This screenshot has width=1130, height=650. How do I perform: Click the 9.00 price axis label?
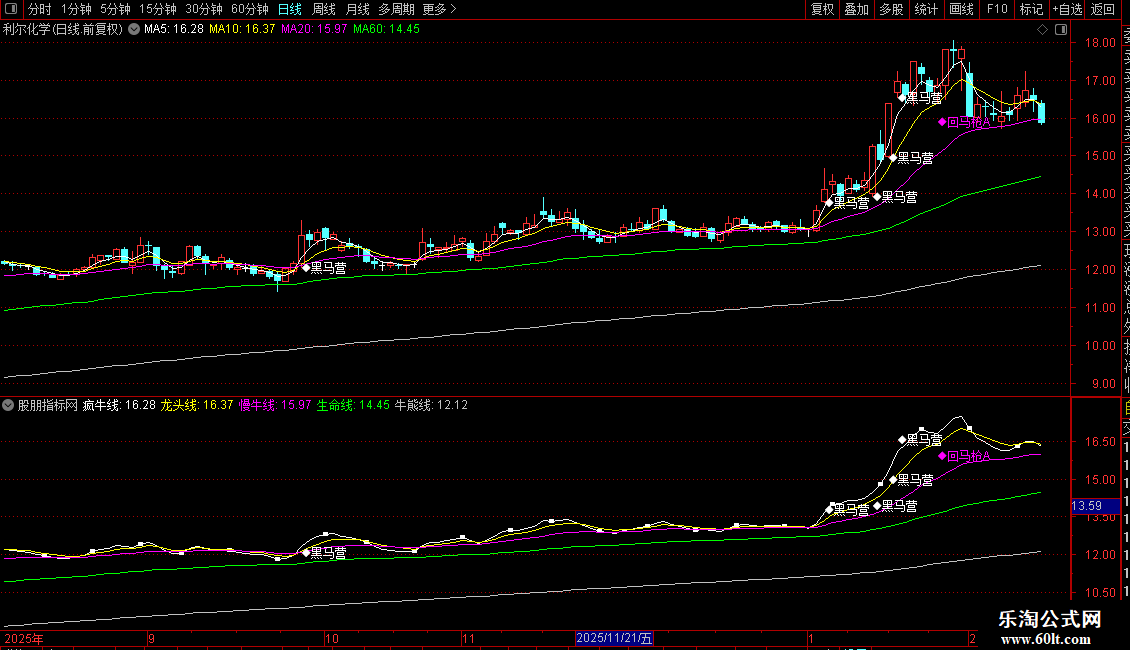(x=1104, y=384)
